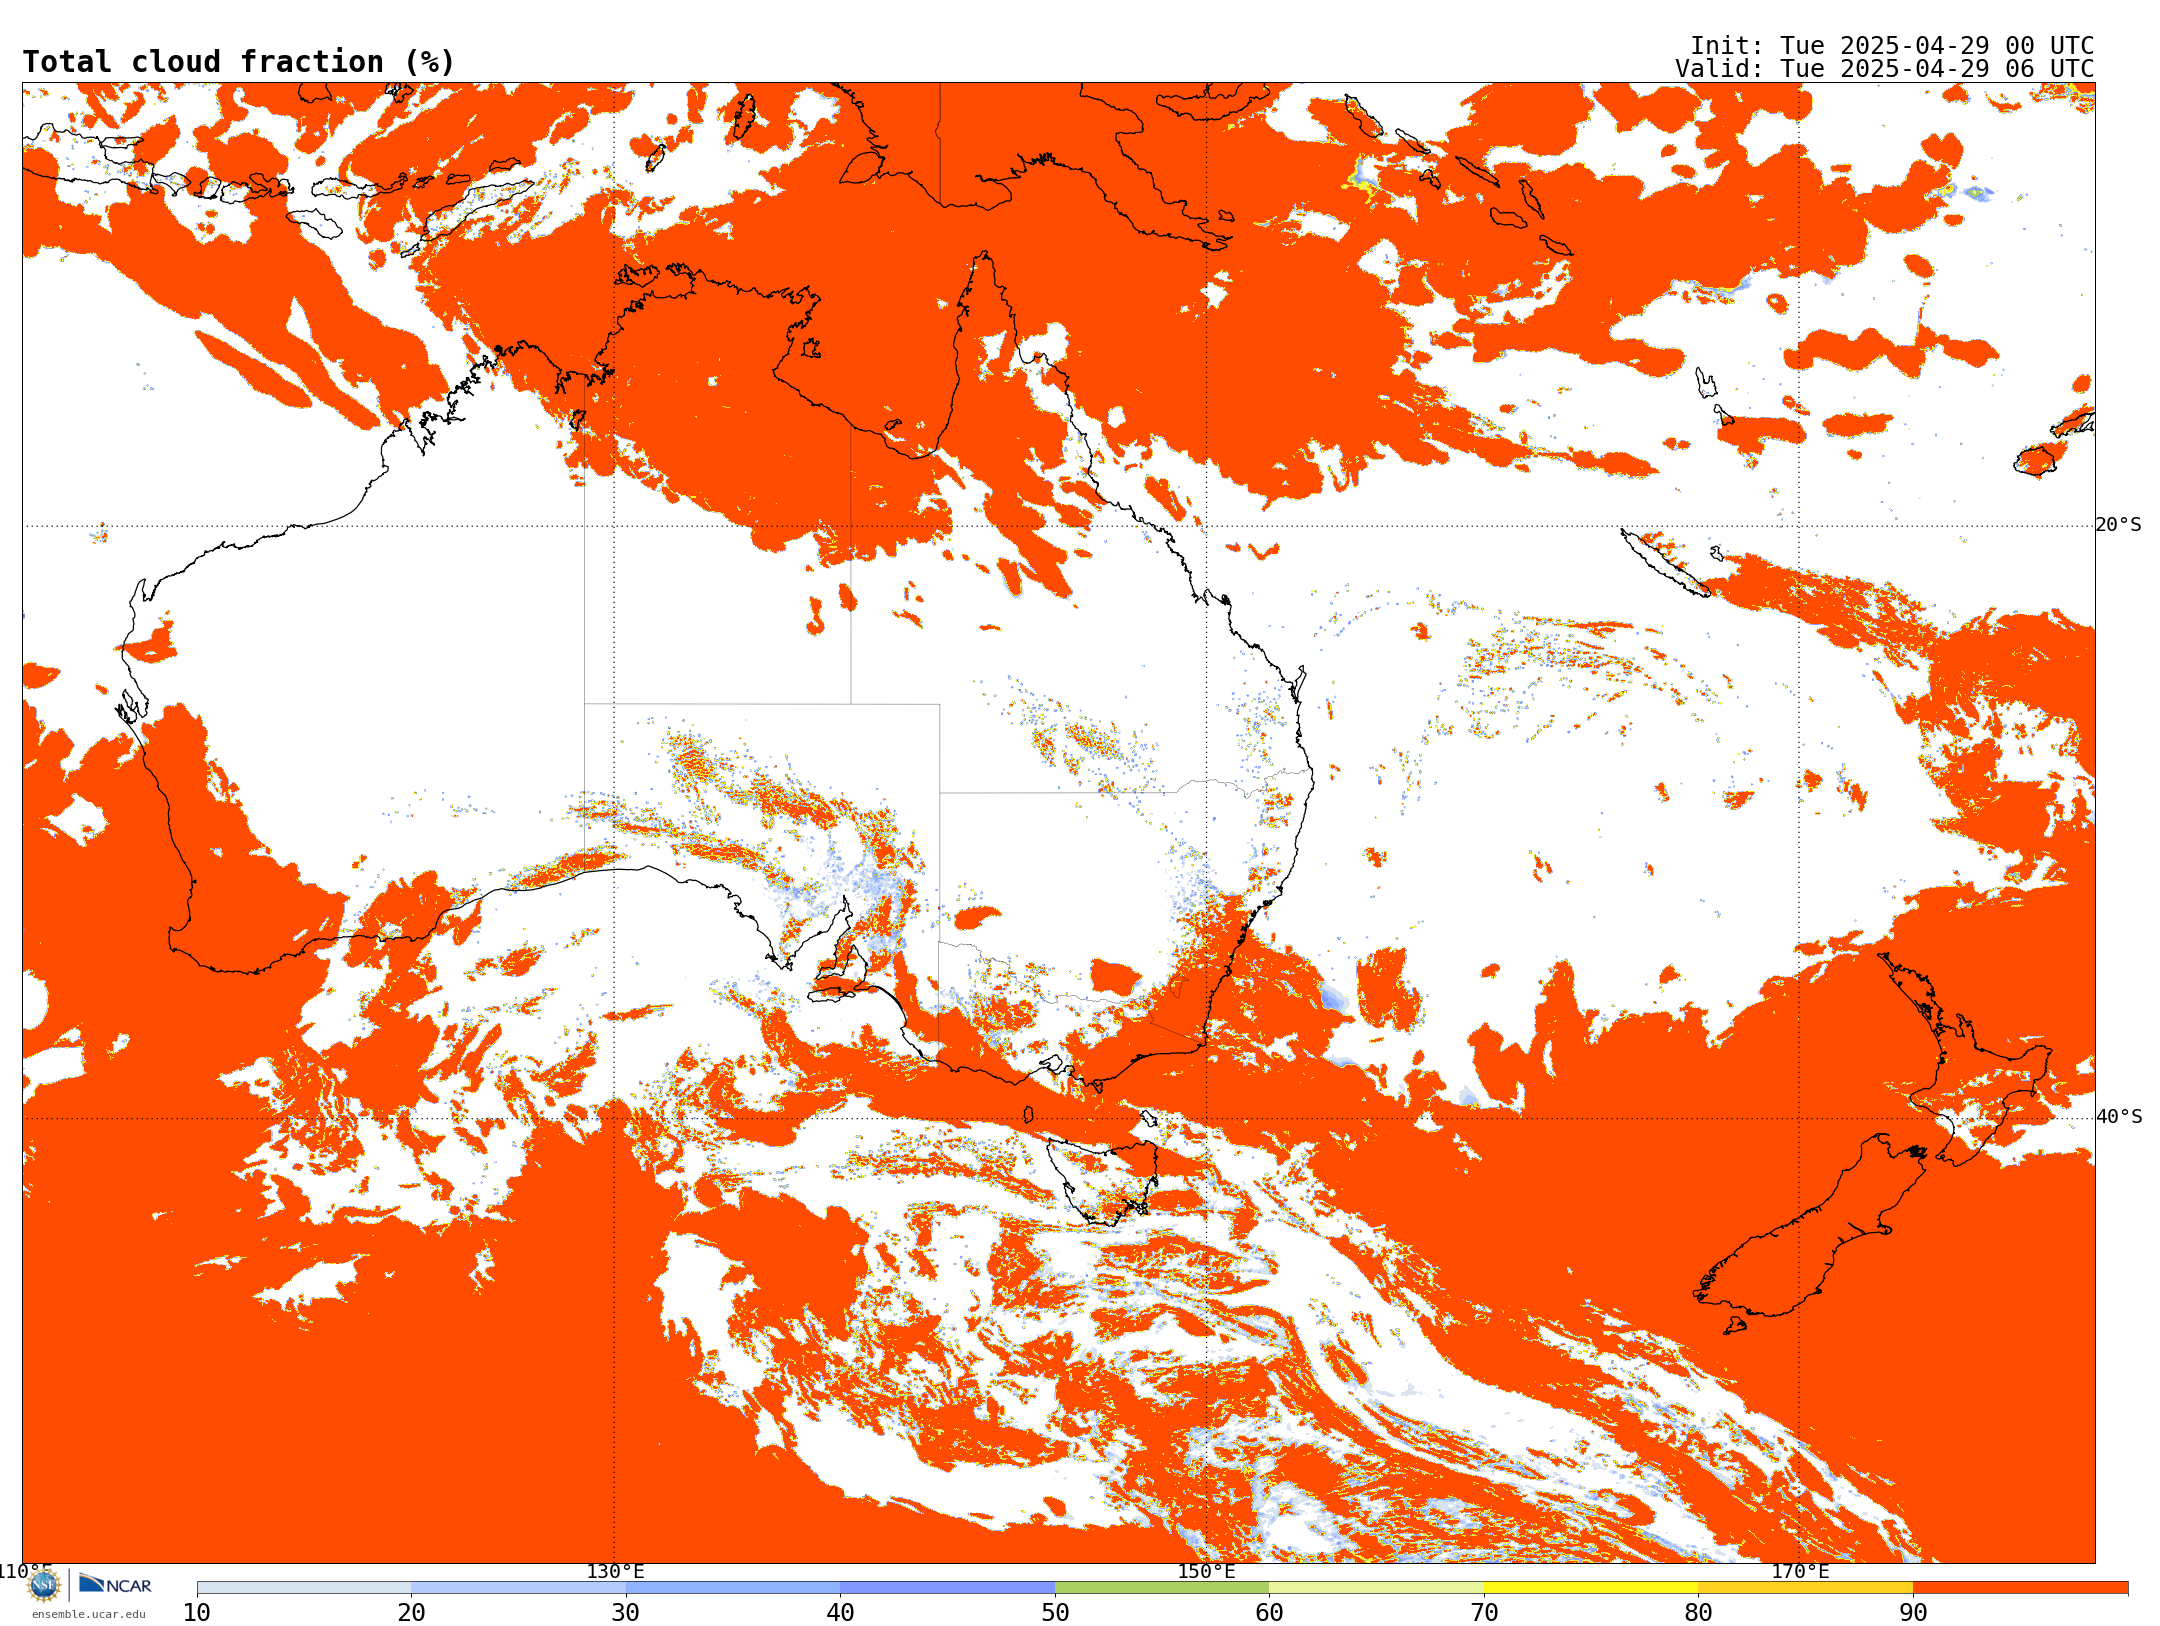Click the 130°E longitude label
This screenshot has height=1626, width=2160.
615,1572
